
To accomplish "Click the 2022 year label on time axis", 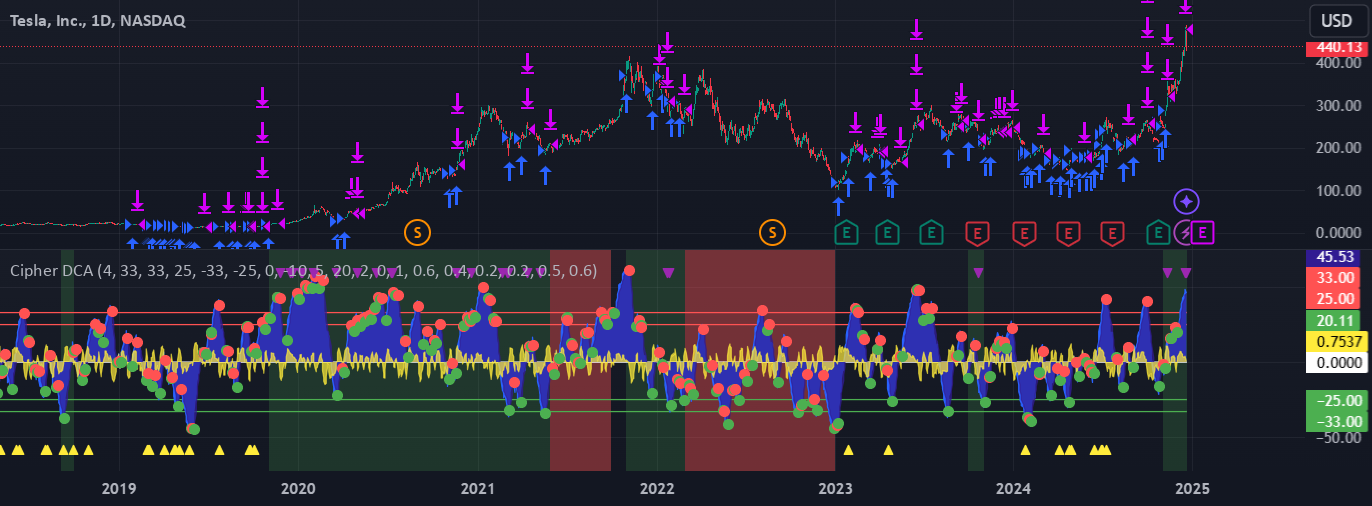I will coord(657,488).
